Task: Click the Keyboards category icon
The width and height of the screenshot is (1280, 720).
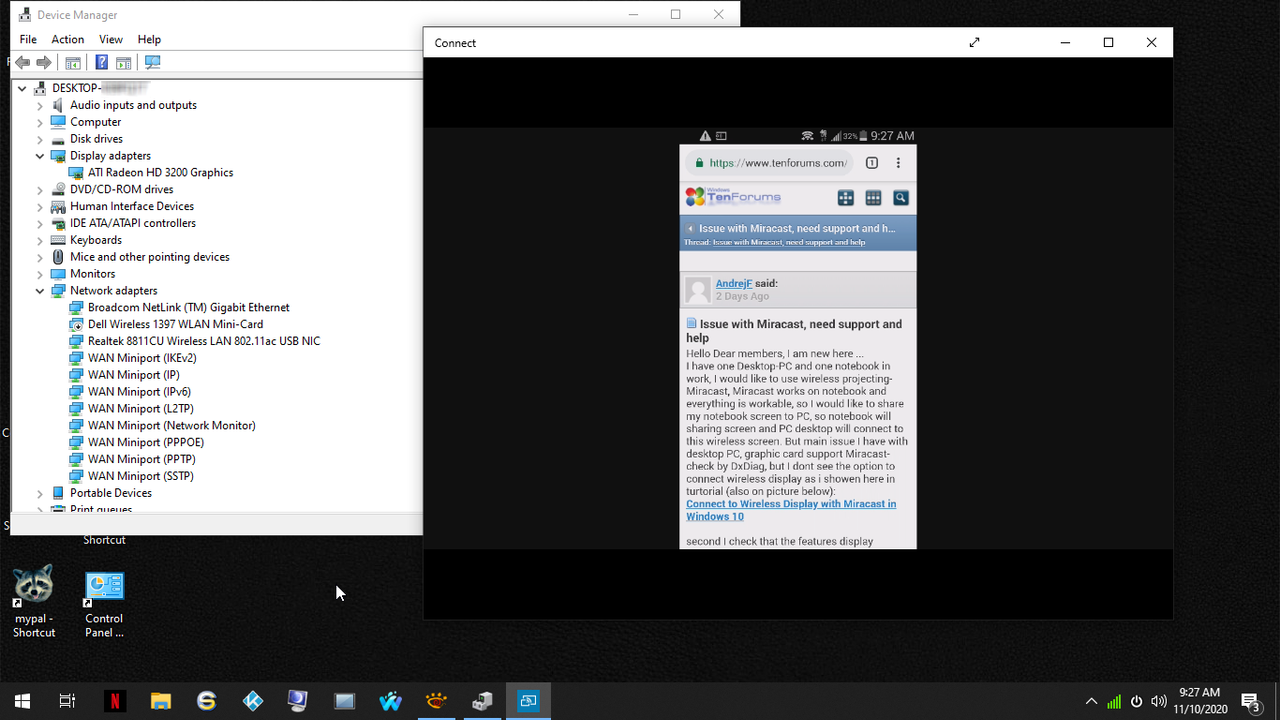Action: (x=58, y=240)
